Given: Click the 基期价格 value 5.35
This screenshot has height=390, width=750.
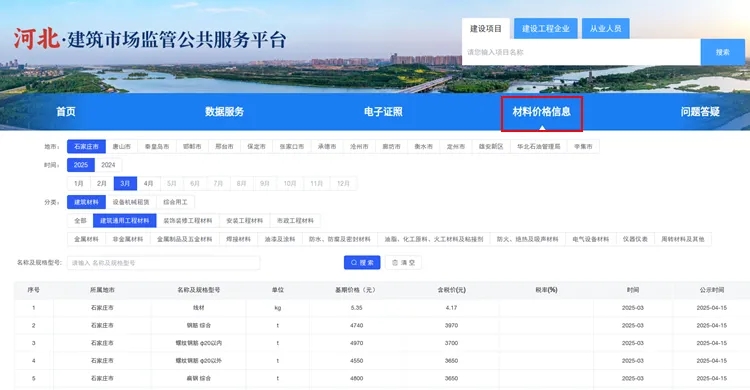Looking at the screenshot, I should [x=356, y=308].
